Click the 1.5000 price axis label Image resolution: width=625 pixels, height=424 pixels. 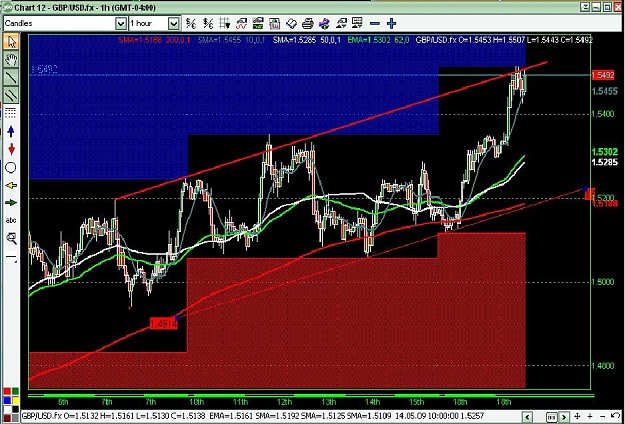603,282
